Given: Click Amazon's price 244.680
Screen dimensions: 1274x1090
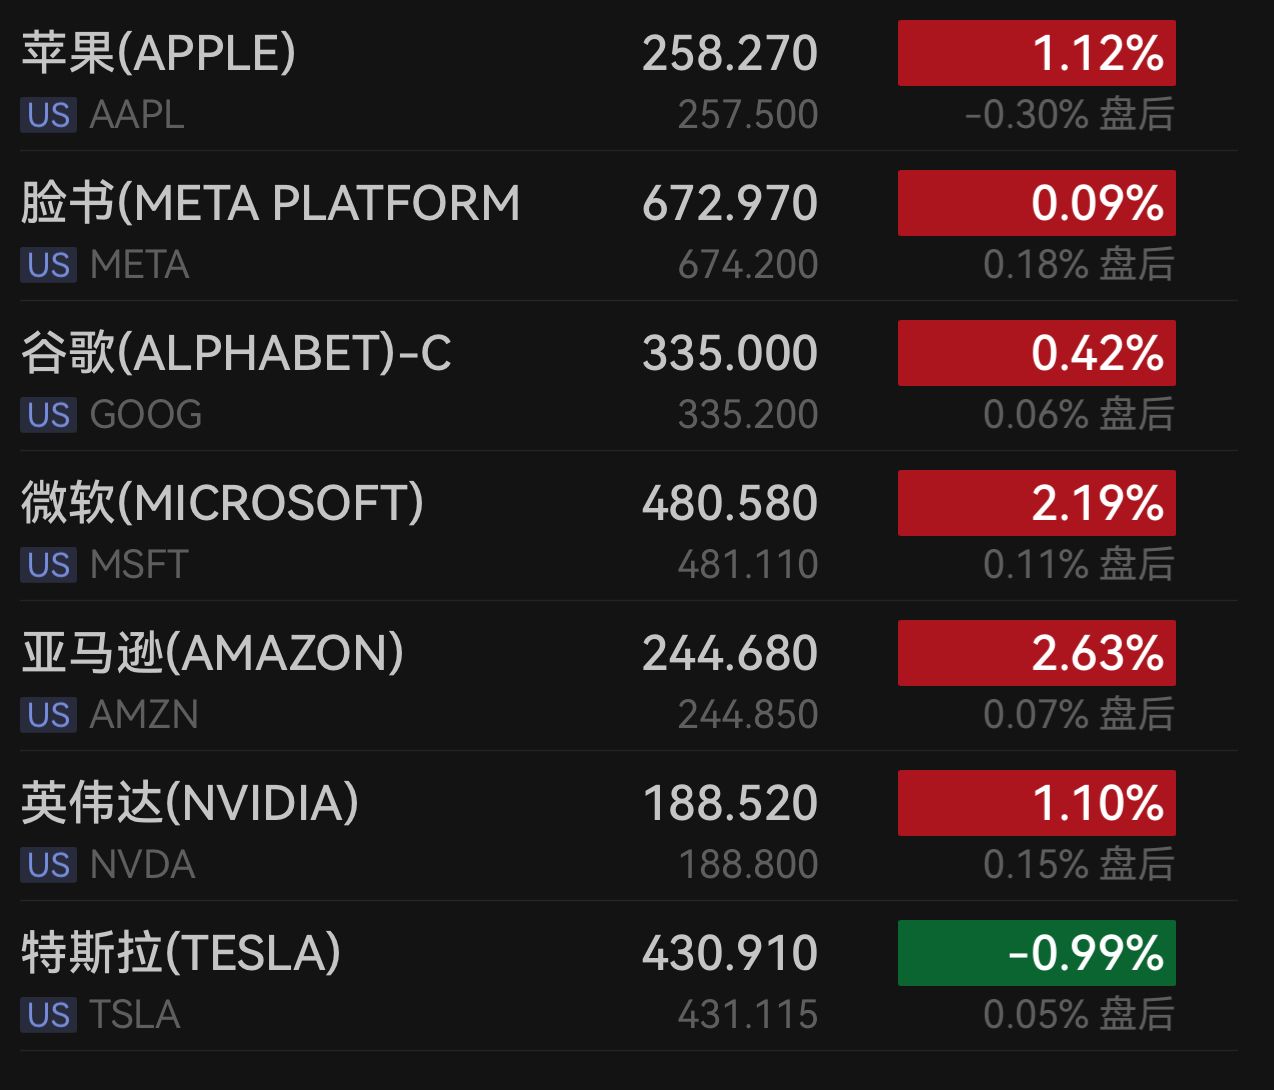Looking at the screenshot, I should [730, 653].
